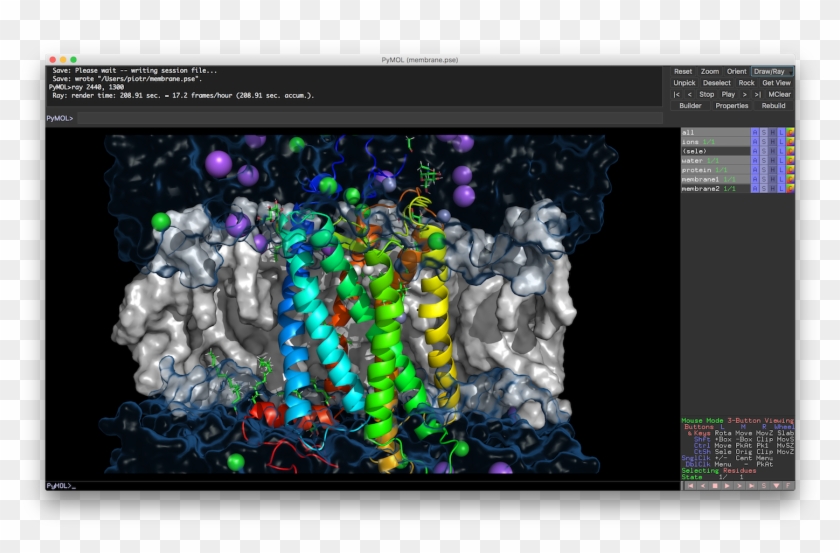Image resolution: width=840 pixels, height=553 pixels.
Task: Open the Label (L) menu for the protein object
Action: pyautogui.click(x=782, y=169)
